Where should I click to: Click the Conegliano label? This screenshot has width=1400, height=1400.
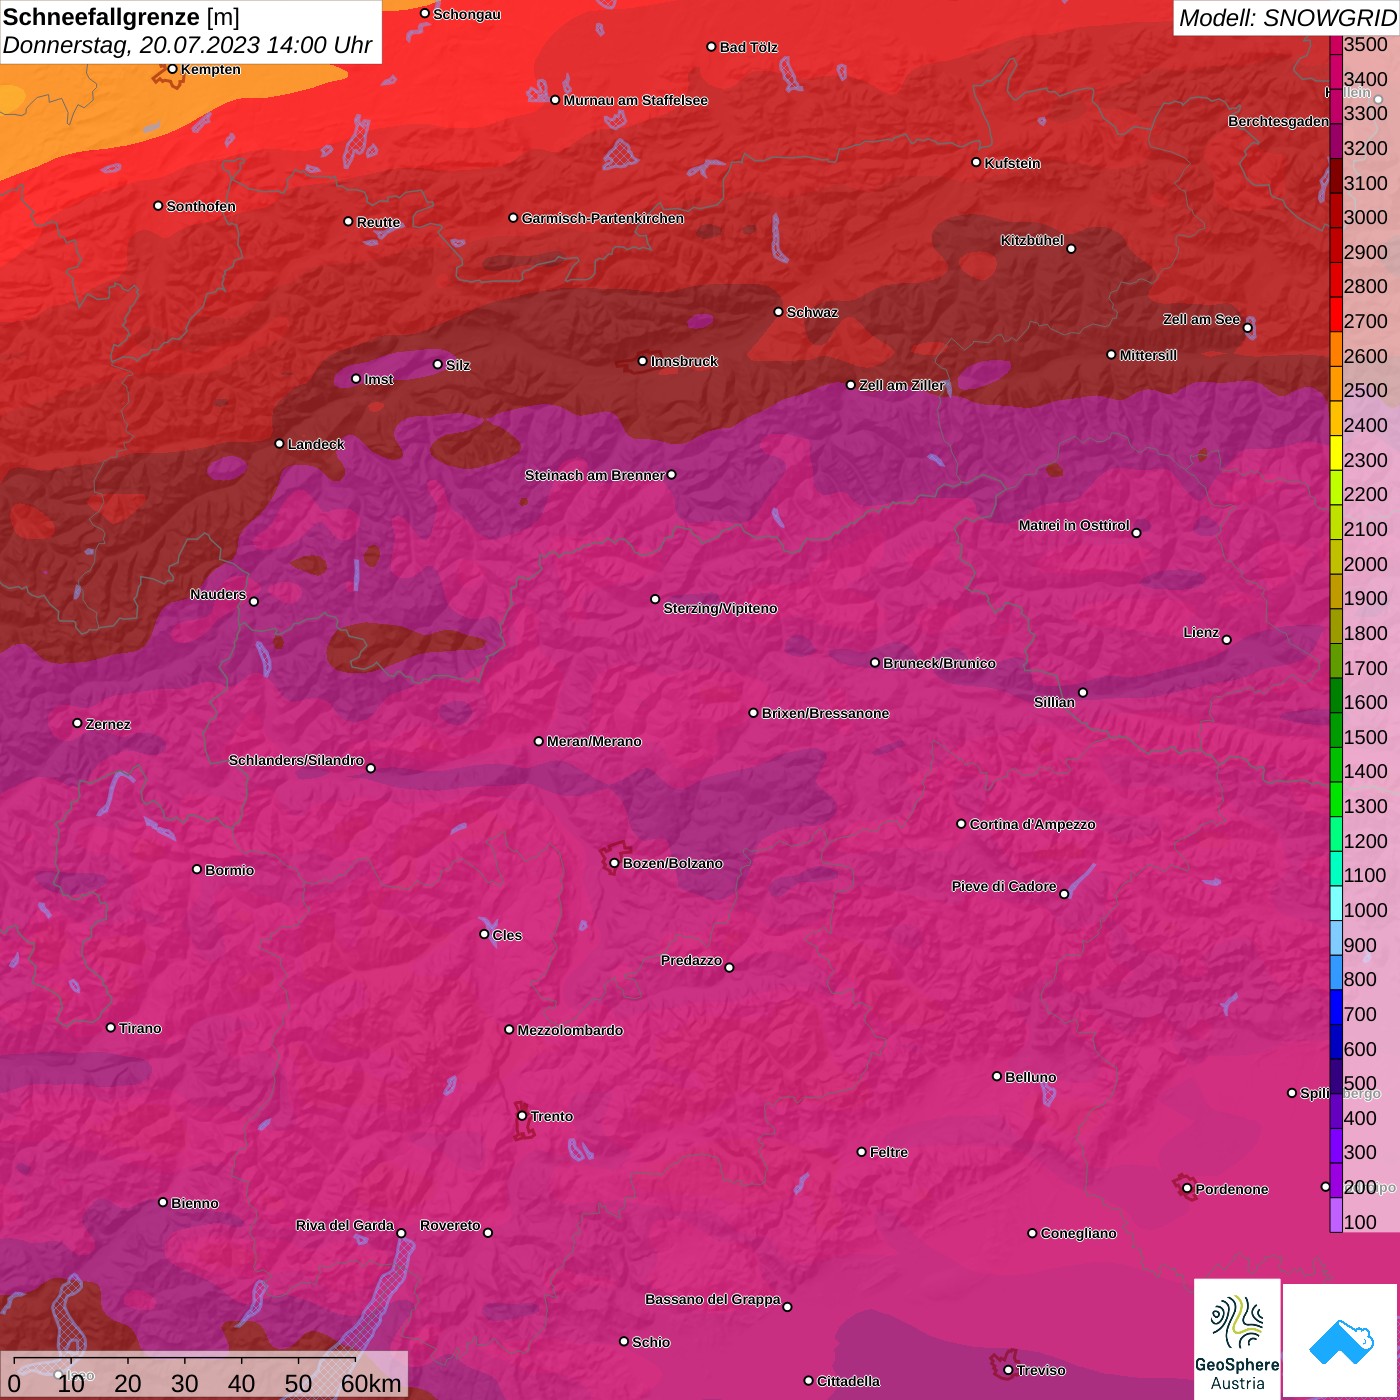point(1078,1233)
